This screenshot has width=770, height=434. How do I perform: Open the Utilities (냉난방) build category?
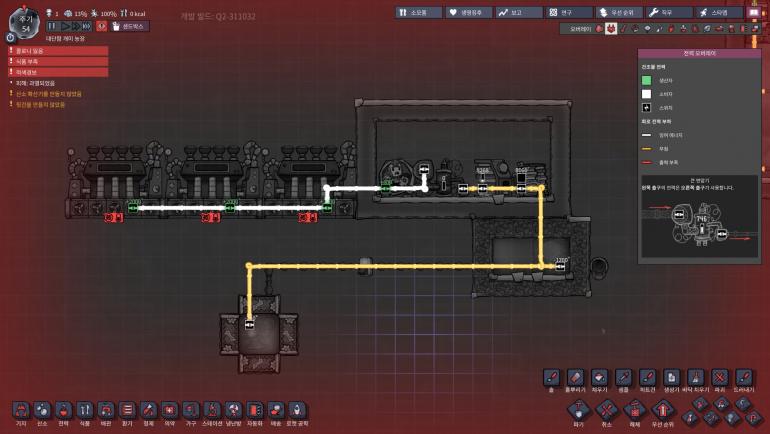coord(233,410)
